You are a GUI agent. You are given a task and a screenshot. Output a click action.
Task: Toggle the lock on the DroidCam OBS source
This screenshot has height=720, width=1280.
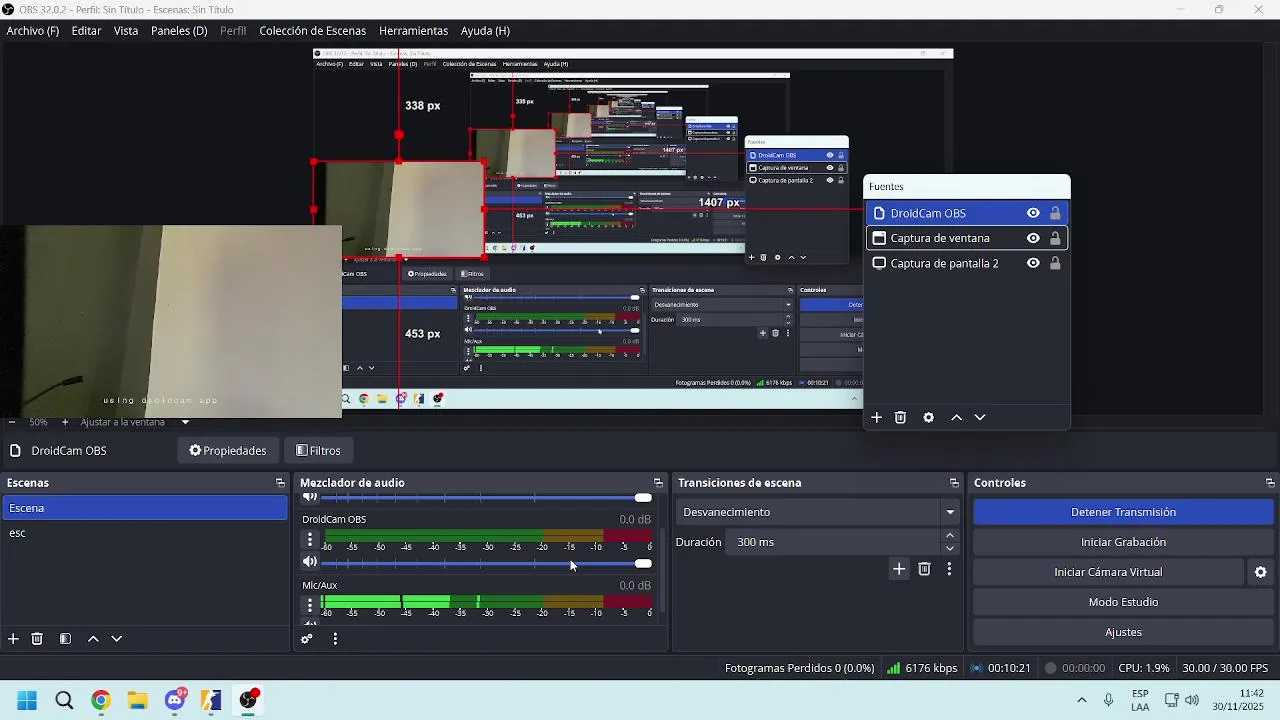[x=1055, y=213]
